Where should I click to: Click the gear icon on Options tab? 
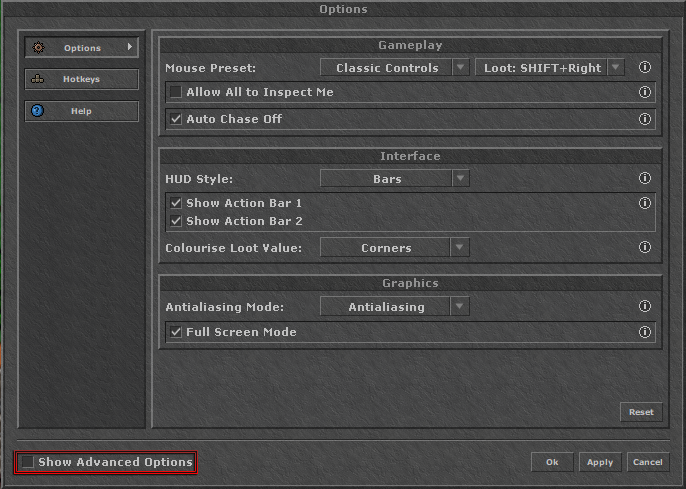(x=38, y=47)
